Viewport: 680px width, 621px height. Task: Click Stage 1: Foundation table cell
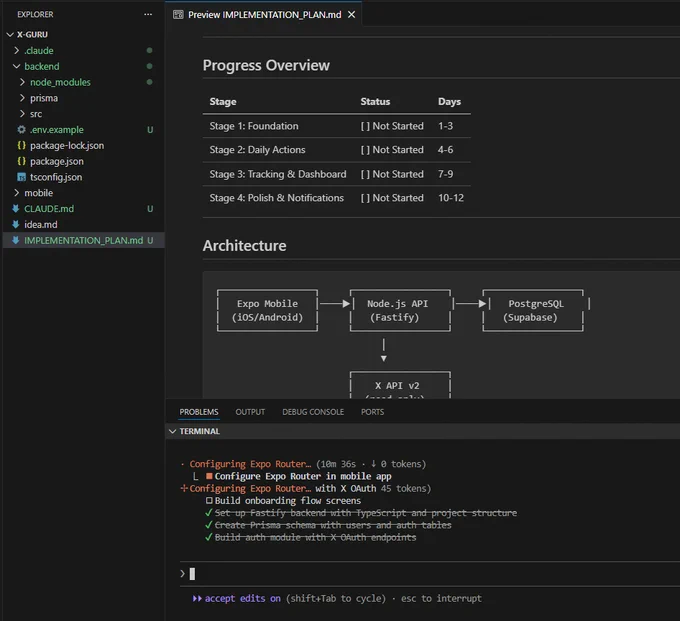click(254, 126)
